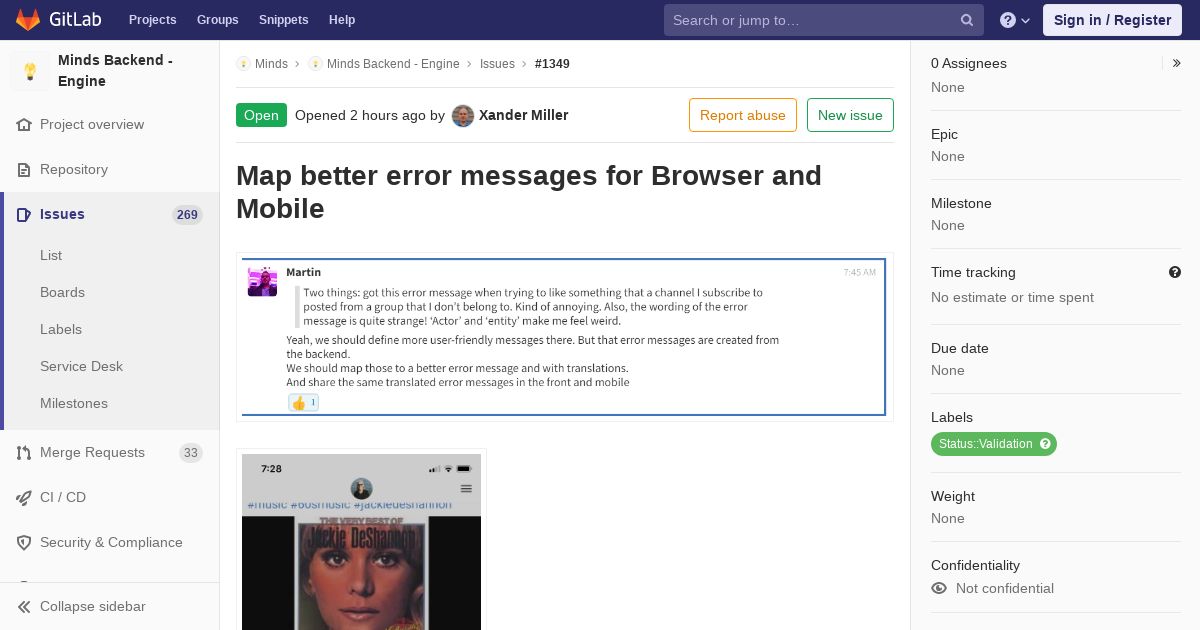This screenshot has height=630, width=1200.
Task: Click the 269 issues count badge
Action: coord(187,215)
